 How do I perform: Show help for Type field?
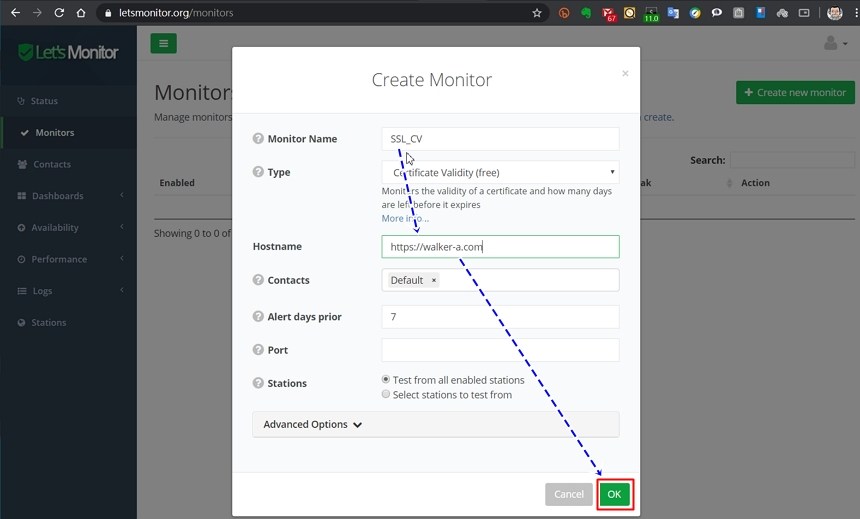point(258,172)
